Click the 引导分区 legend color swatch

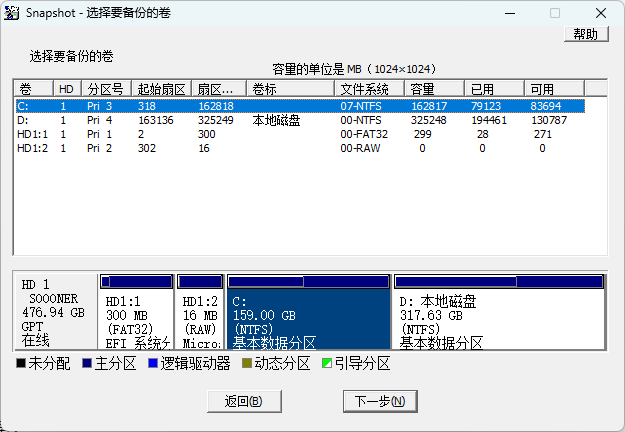326,364
